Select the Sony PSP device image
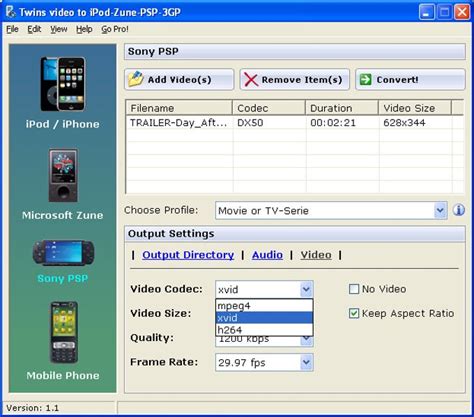 coord(63,253)
